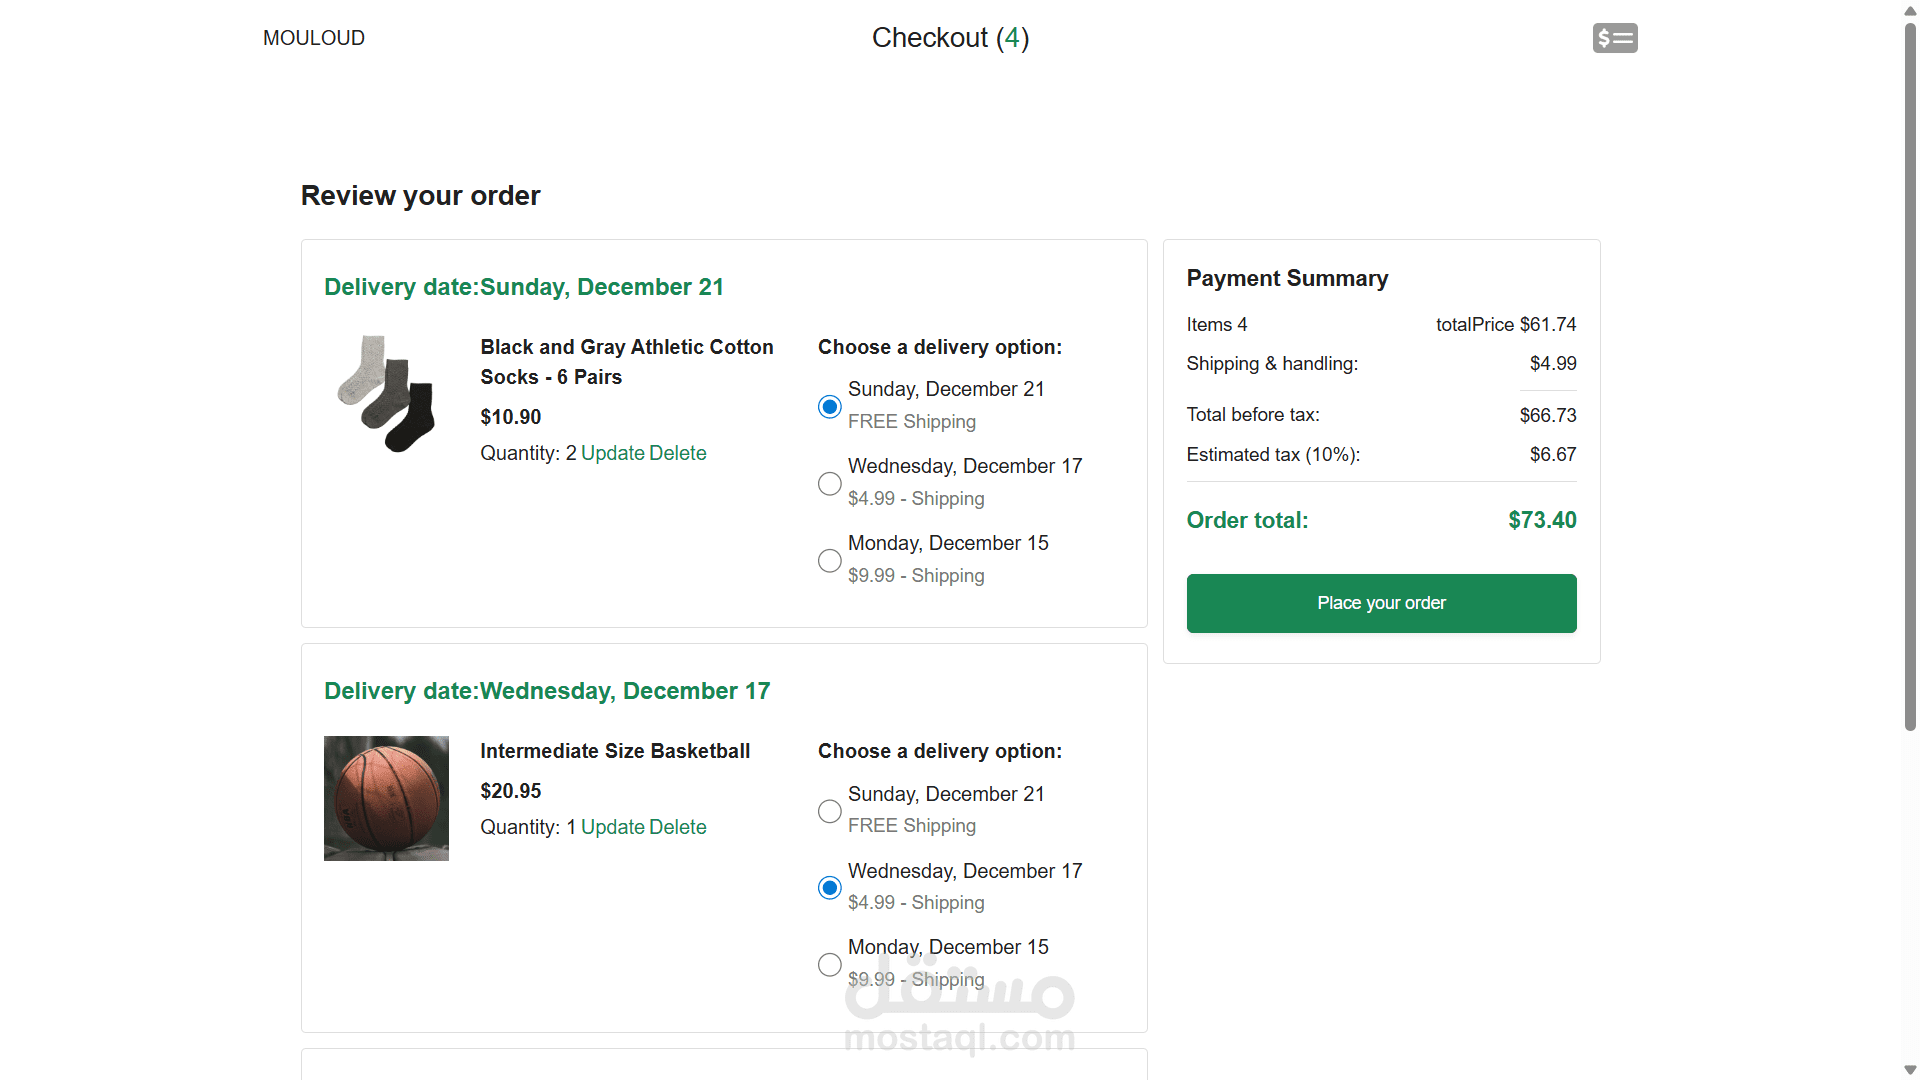Choose $4.99 Wednesday shipping for socks
This screenshot has width=1920, height=1080.
click(829, 484)
